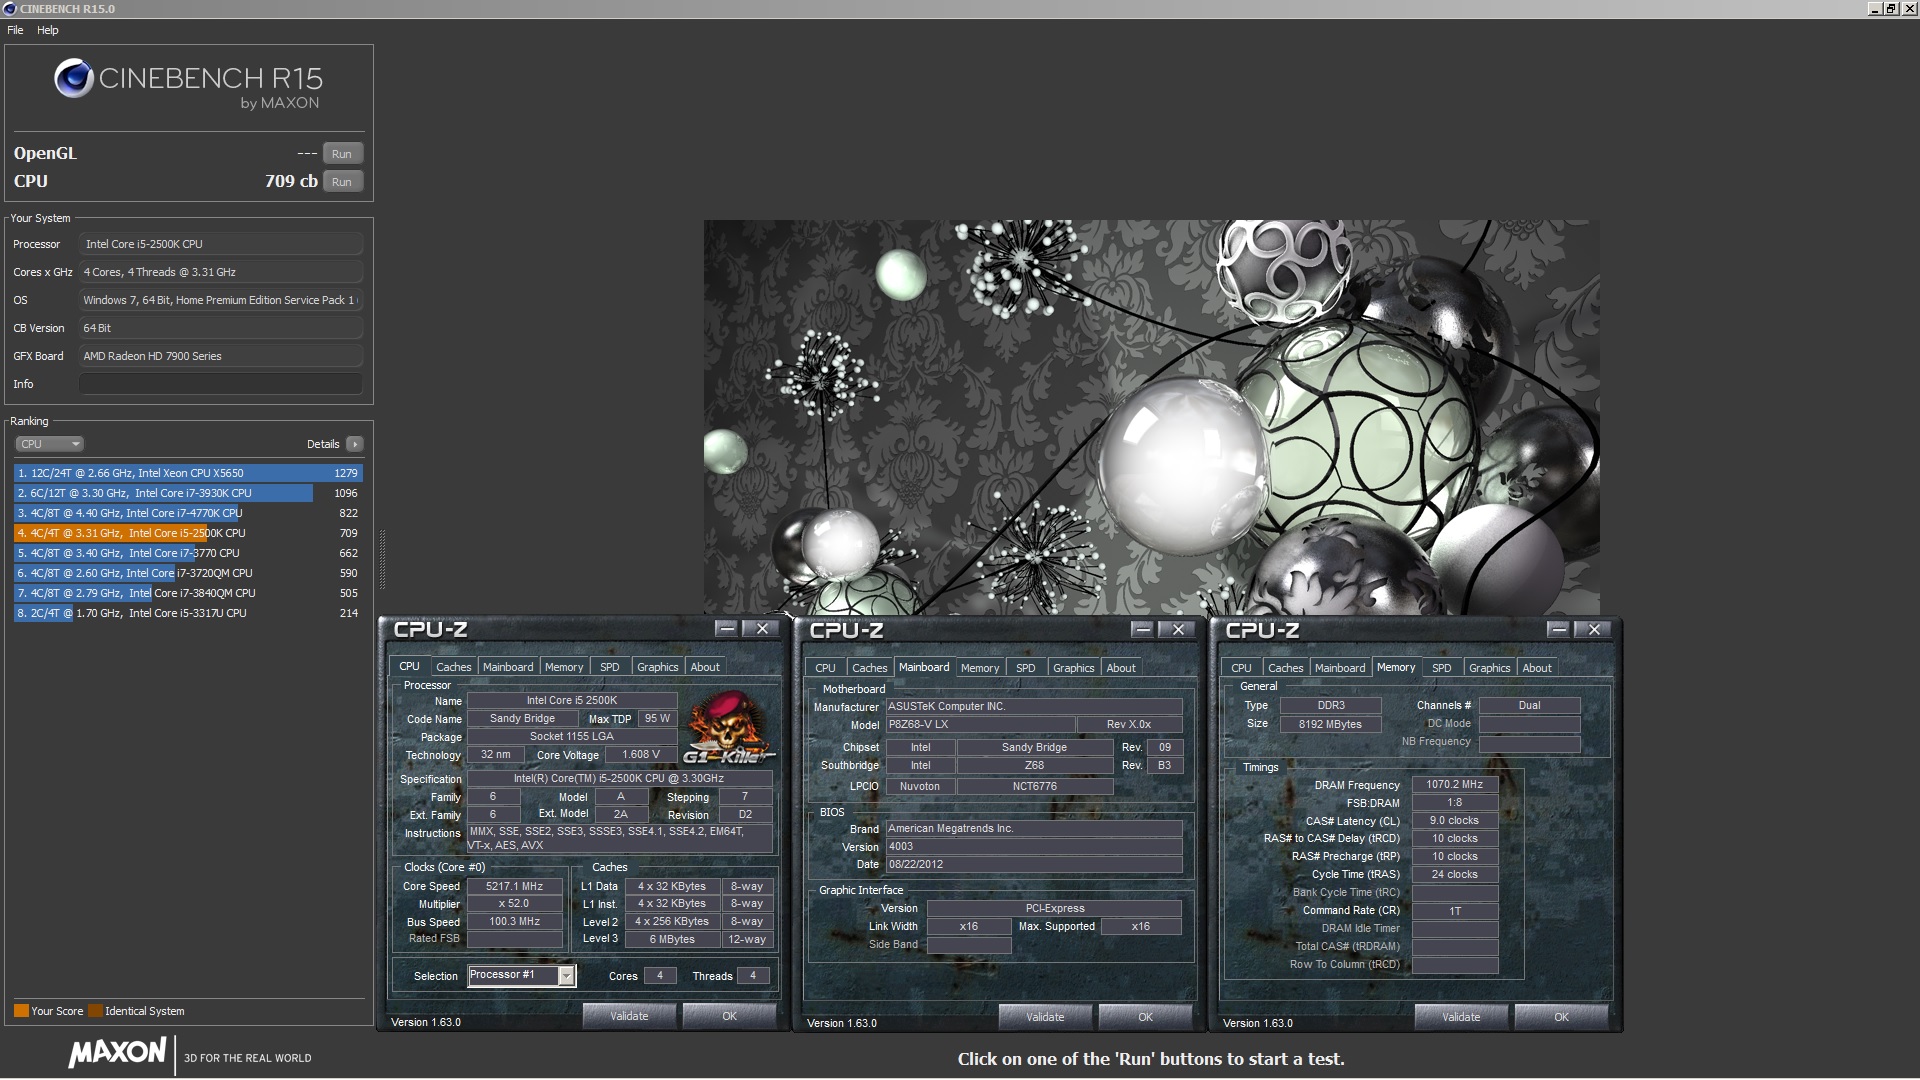Click the rendered benchmark scene image
Screen dimensions: 1920x1080
tap(1151, 417)
